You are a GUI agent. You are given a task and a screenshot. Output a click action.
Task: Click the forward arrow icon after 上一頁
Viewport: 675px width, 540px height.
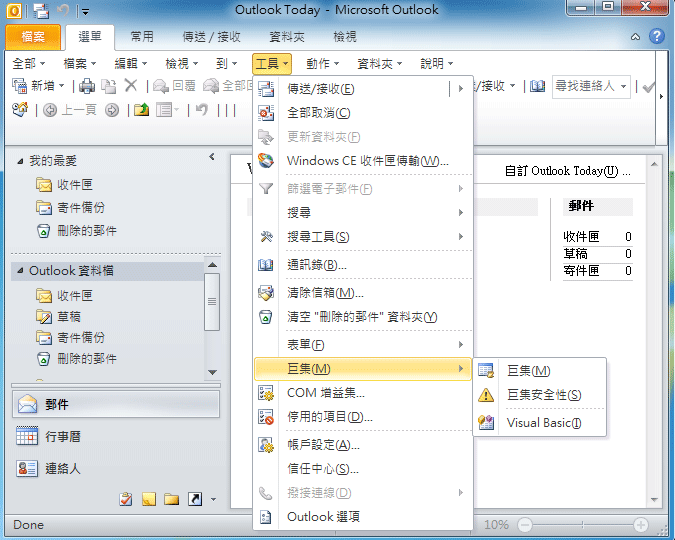[x=112, y=111]
